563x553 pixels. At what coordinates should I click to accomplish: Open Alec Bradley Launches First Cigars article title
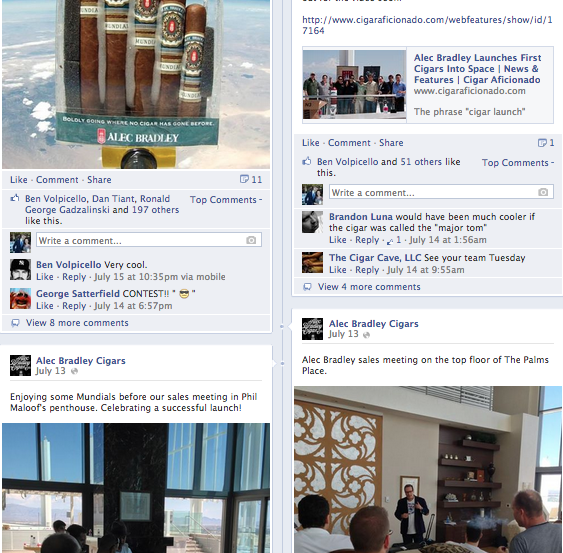coord(477,69)
